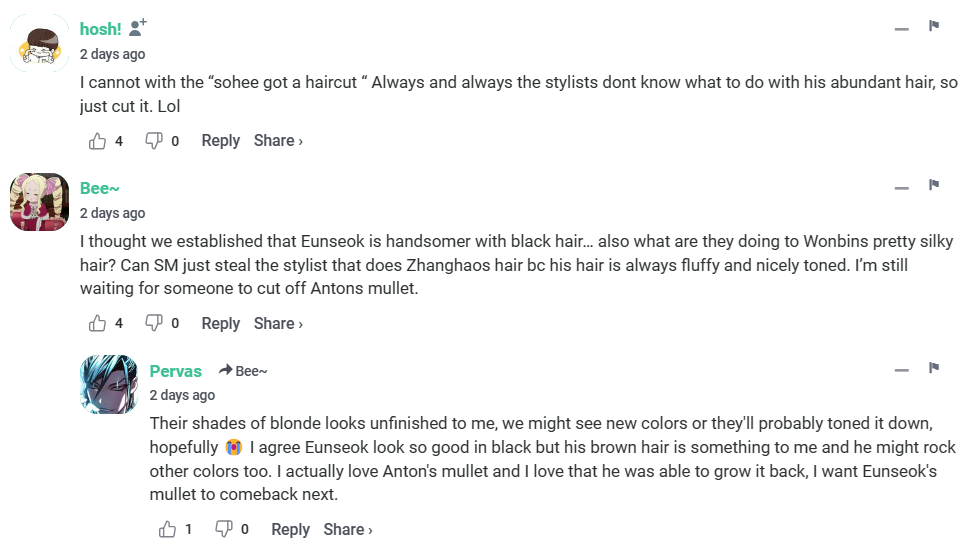Downvote hosh!'s comment
968x547 pixels.
point(154,141)
